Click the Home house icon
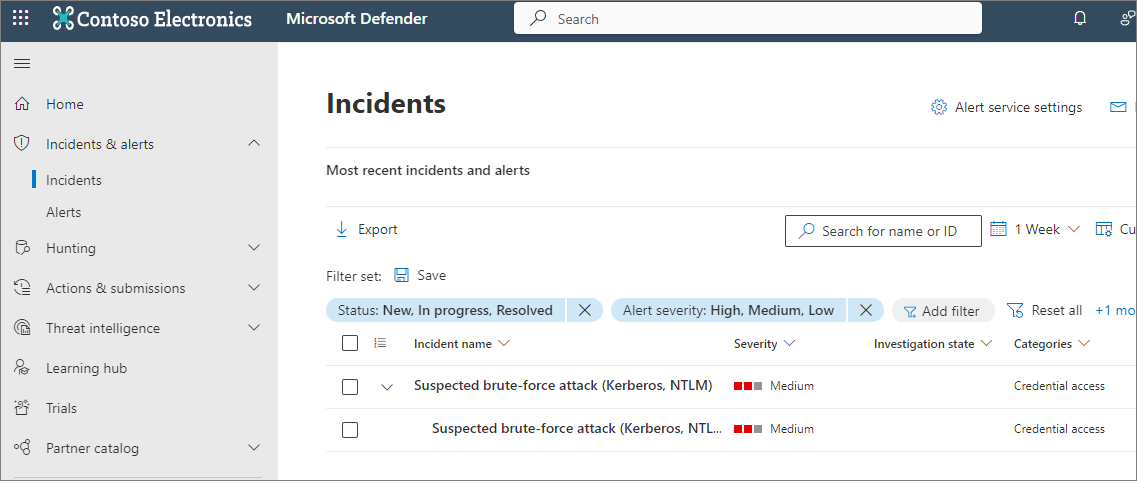Screen dimensions: 1137x481 22,104
